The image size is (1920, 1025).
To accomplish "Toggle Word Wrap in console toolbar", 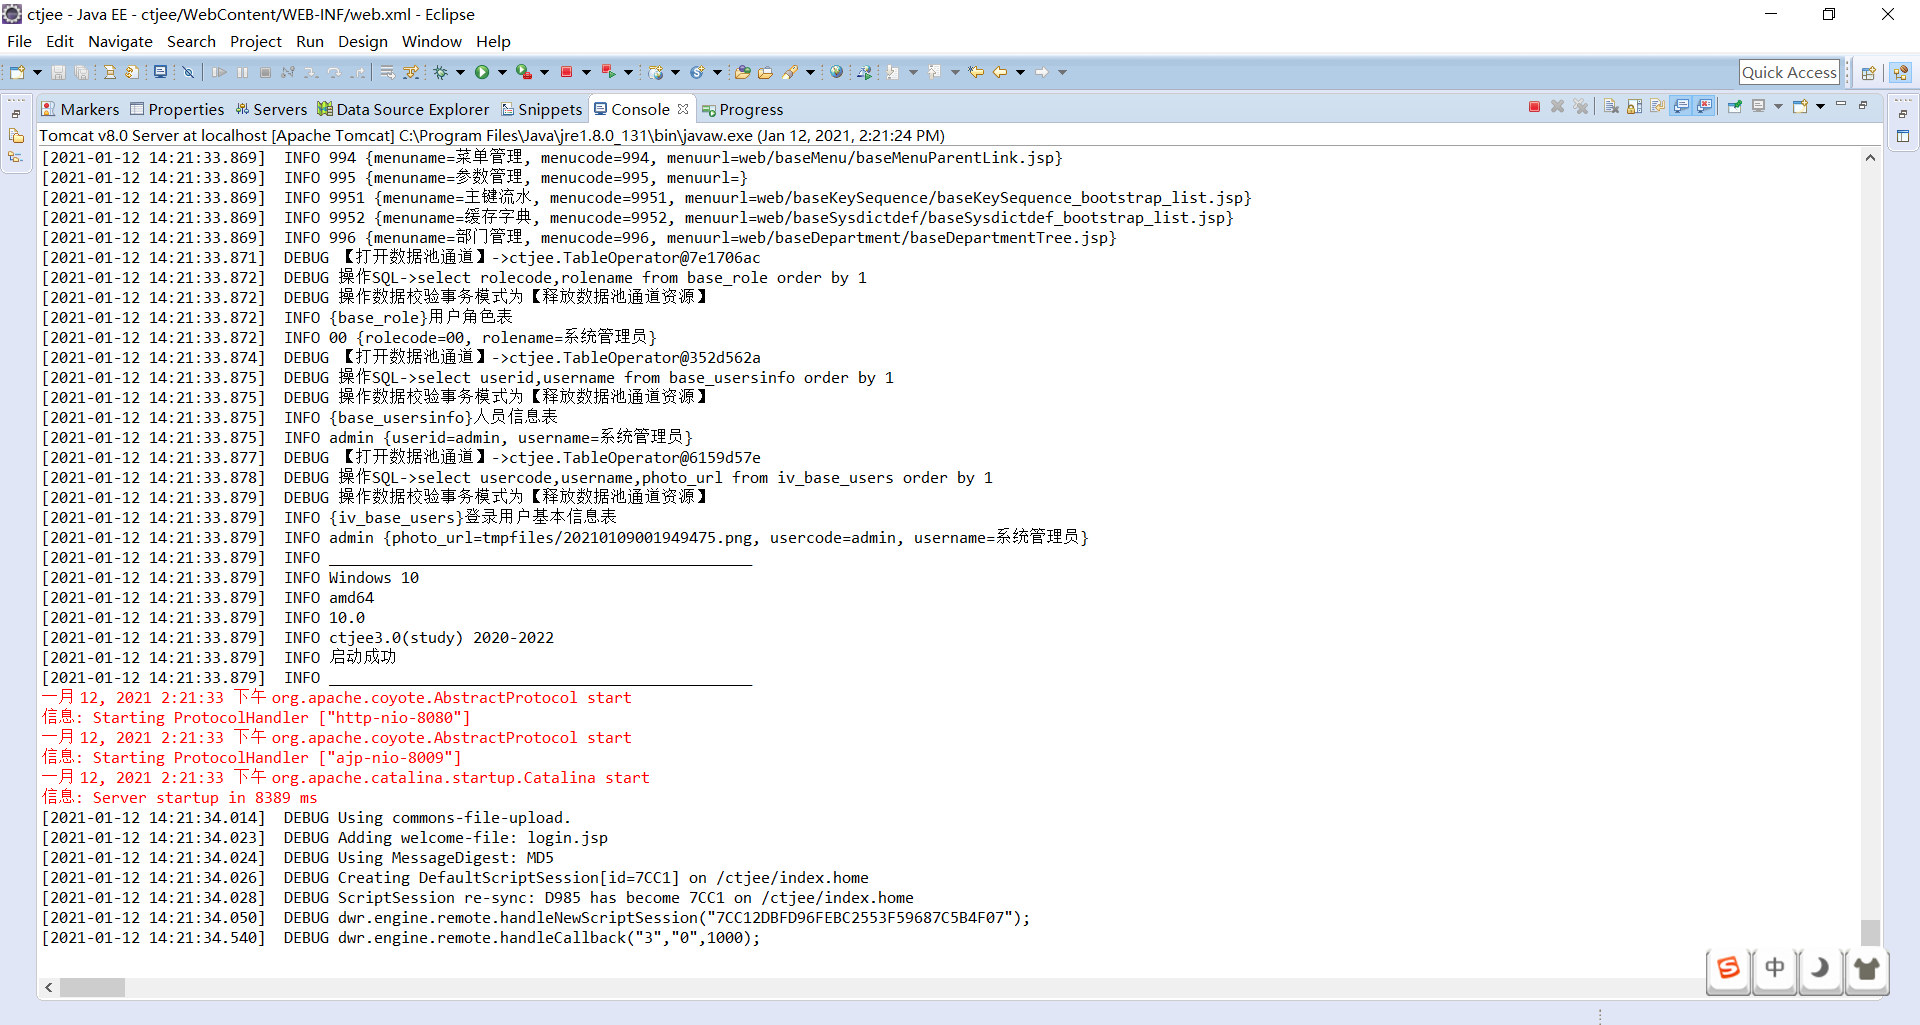I will tap(1658, 106).
